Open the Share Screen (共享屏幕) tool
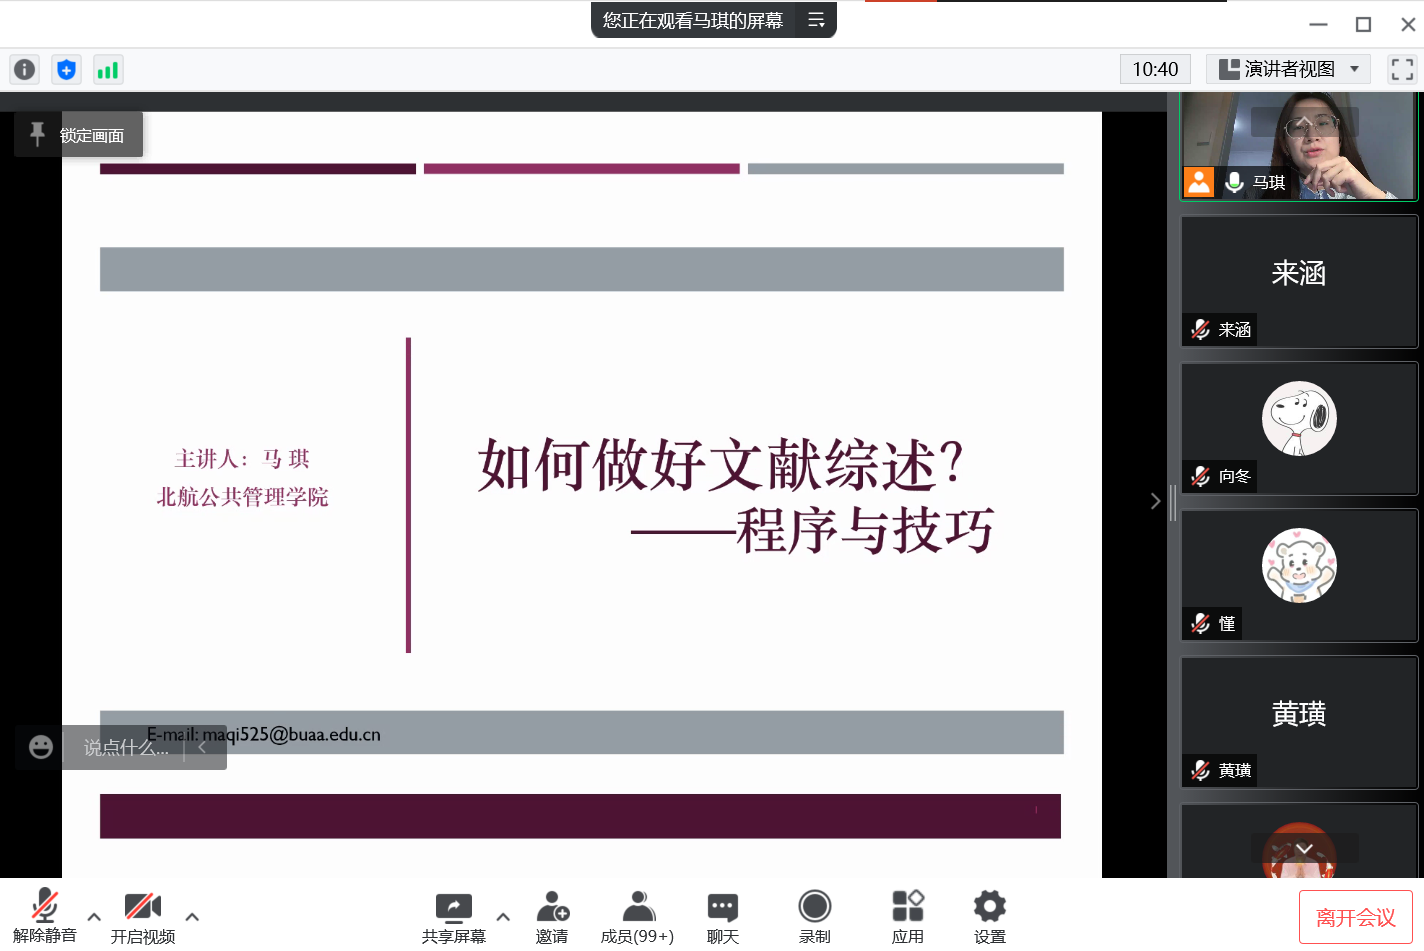 tap(453, 917)
